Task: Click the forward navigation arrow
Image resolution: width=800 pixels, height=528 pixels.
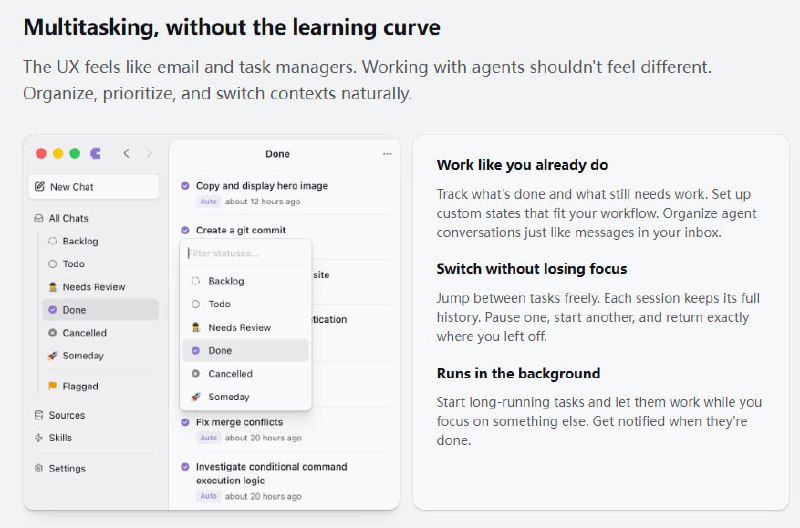Action: coord(149,154)
